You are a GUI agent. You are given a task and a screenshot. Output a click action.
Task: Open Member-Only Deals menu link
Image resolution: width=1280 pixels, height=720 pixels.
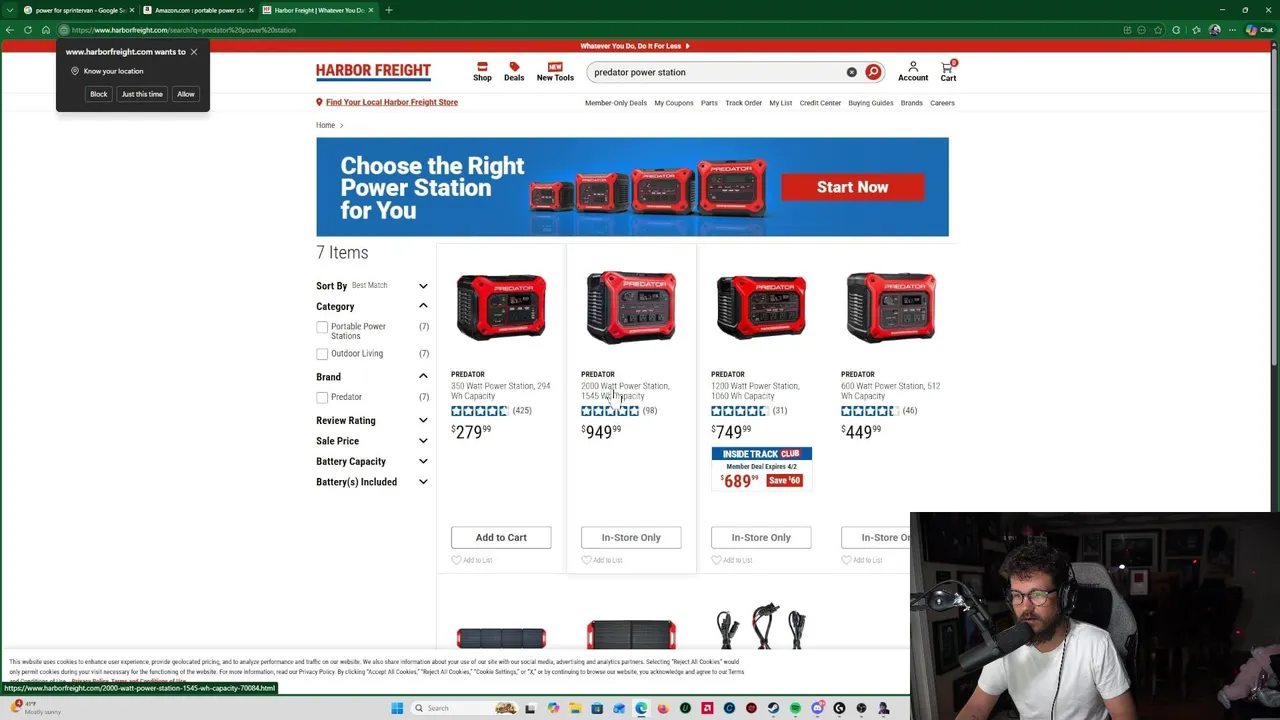click(x=616, y=103)
